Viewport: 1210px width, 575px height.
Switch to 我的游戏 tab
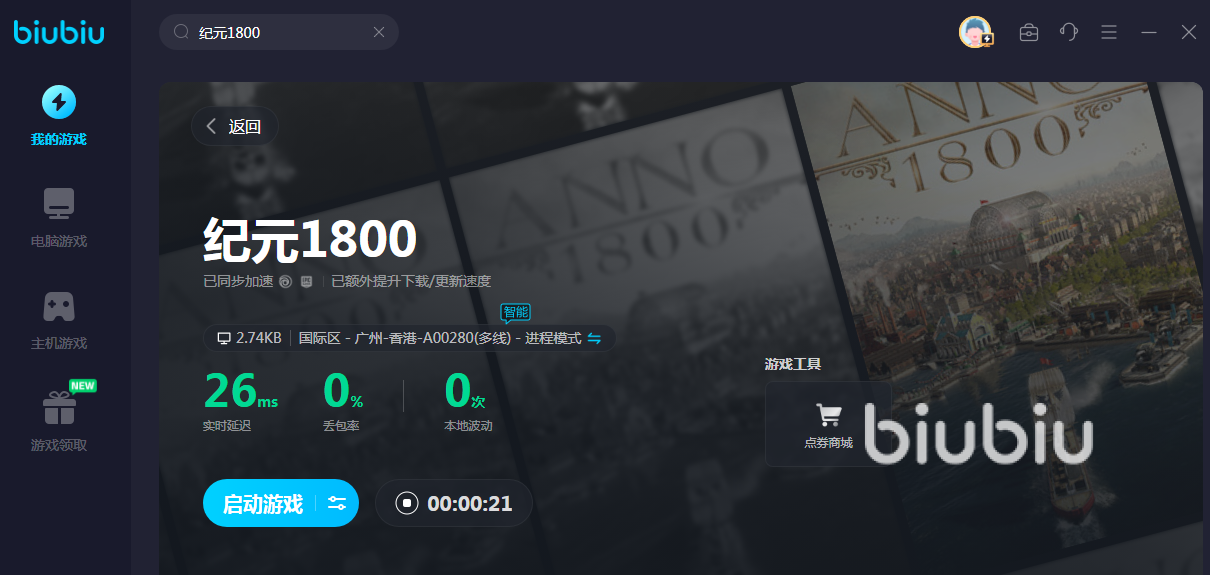pos(59,116)
